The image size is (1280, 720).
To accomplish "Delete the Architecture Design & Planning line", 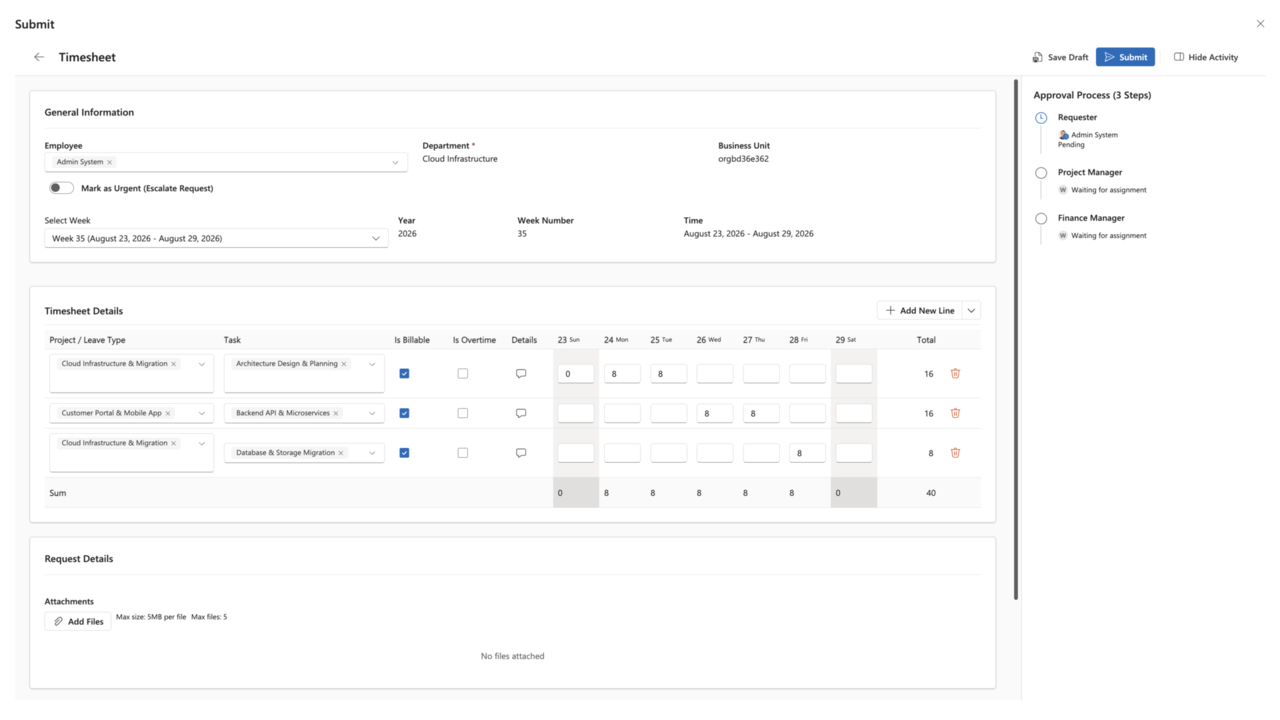I will pyautogui.click(x=955, y=373).
